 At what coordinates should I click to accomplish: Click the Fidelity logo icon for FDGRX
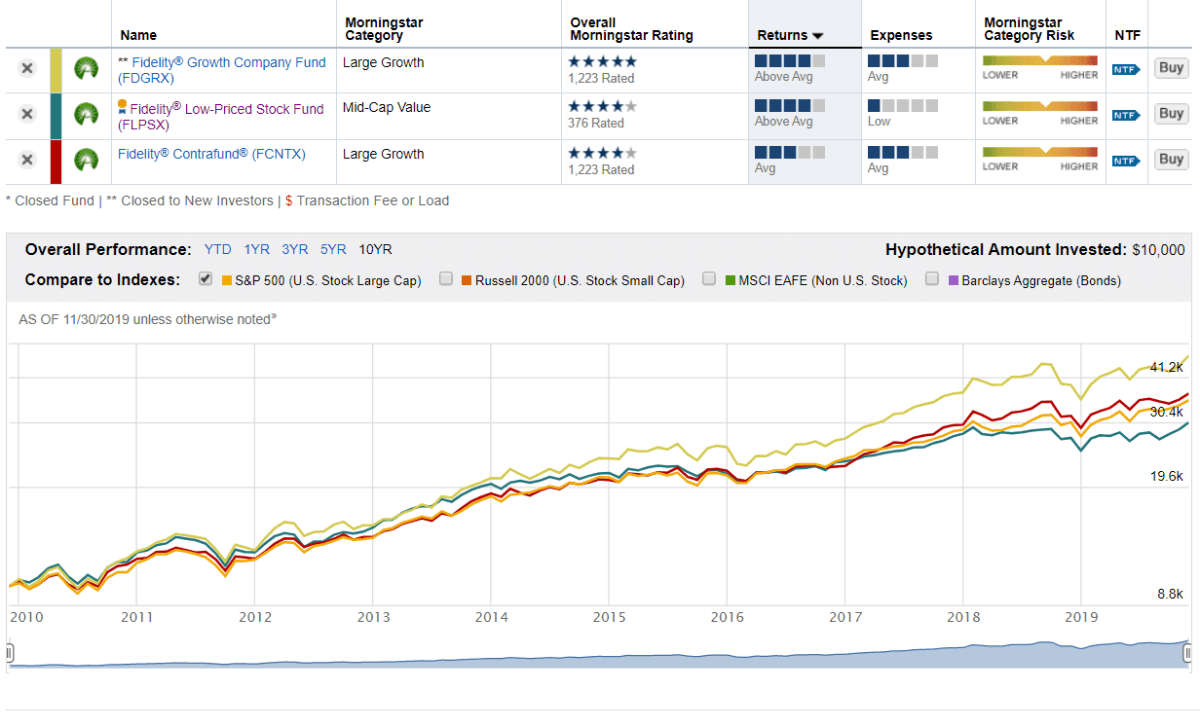pos(86,68)
